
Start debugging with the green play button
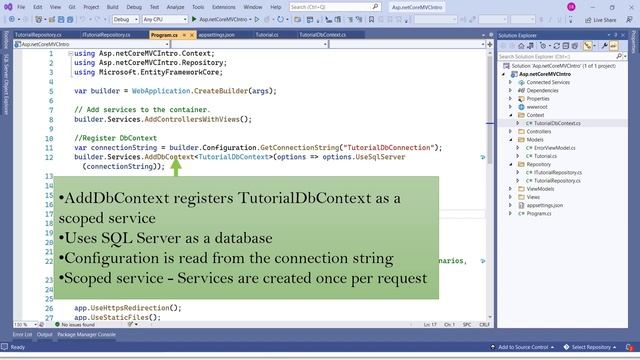(194, 19)
